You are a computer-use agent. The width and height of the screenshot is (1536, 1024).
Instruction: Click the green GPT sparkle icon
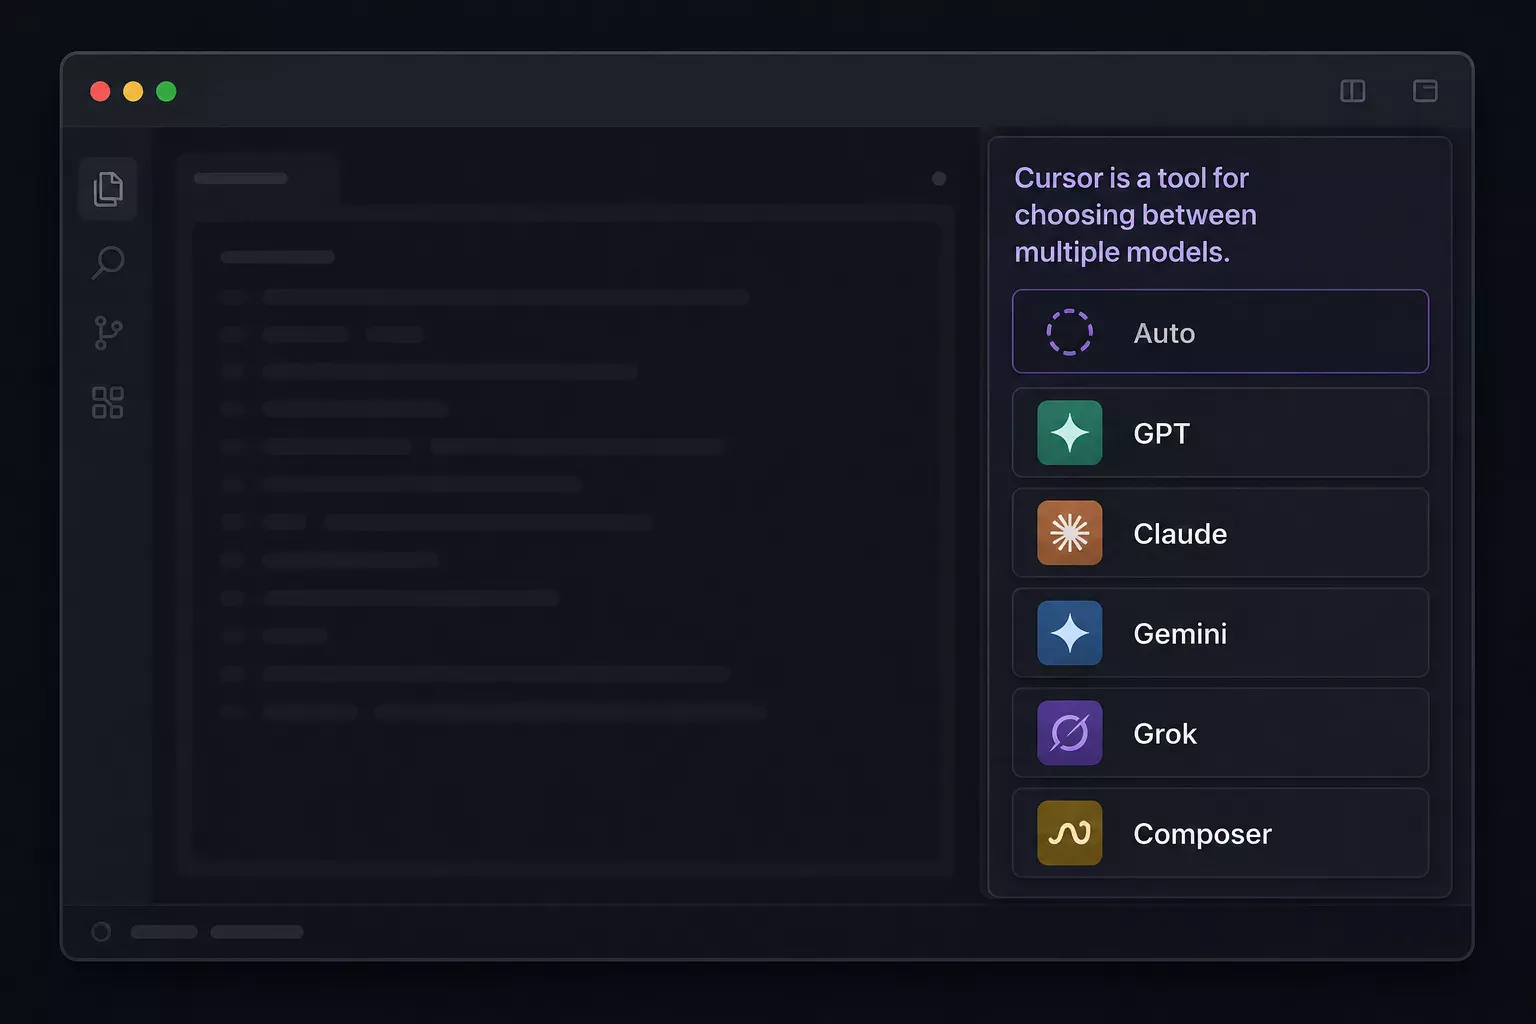pos(1069,433)
